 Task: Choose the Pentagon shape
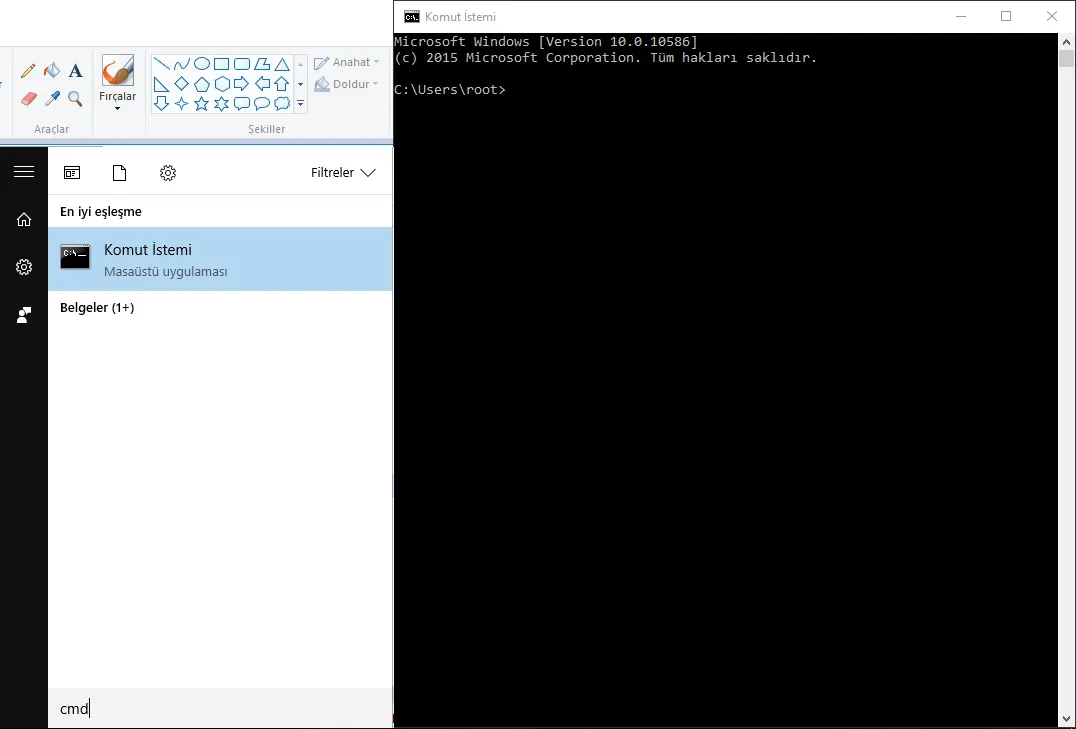pos(202,84)
